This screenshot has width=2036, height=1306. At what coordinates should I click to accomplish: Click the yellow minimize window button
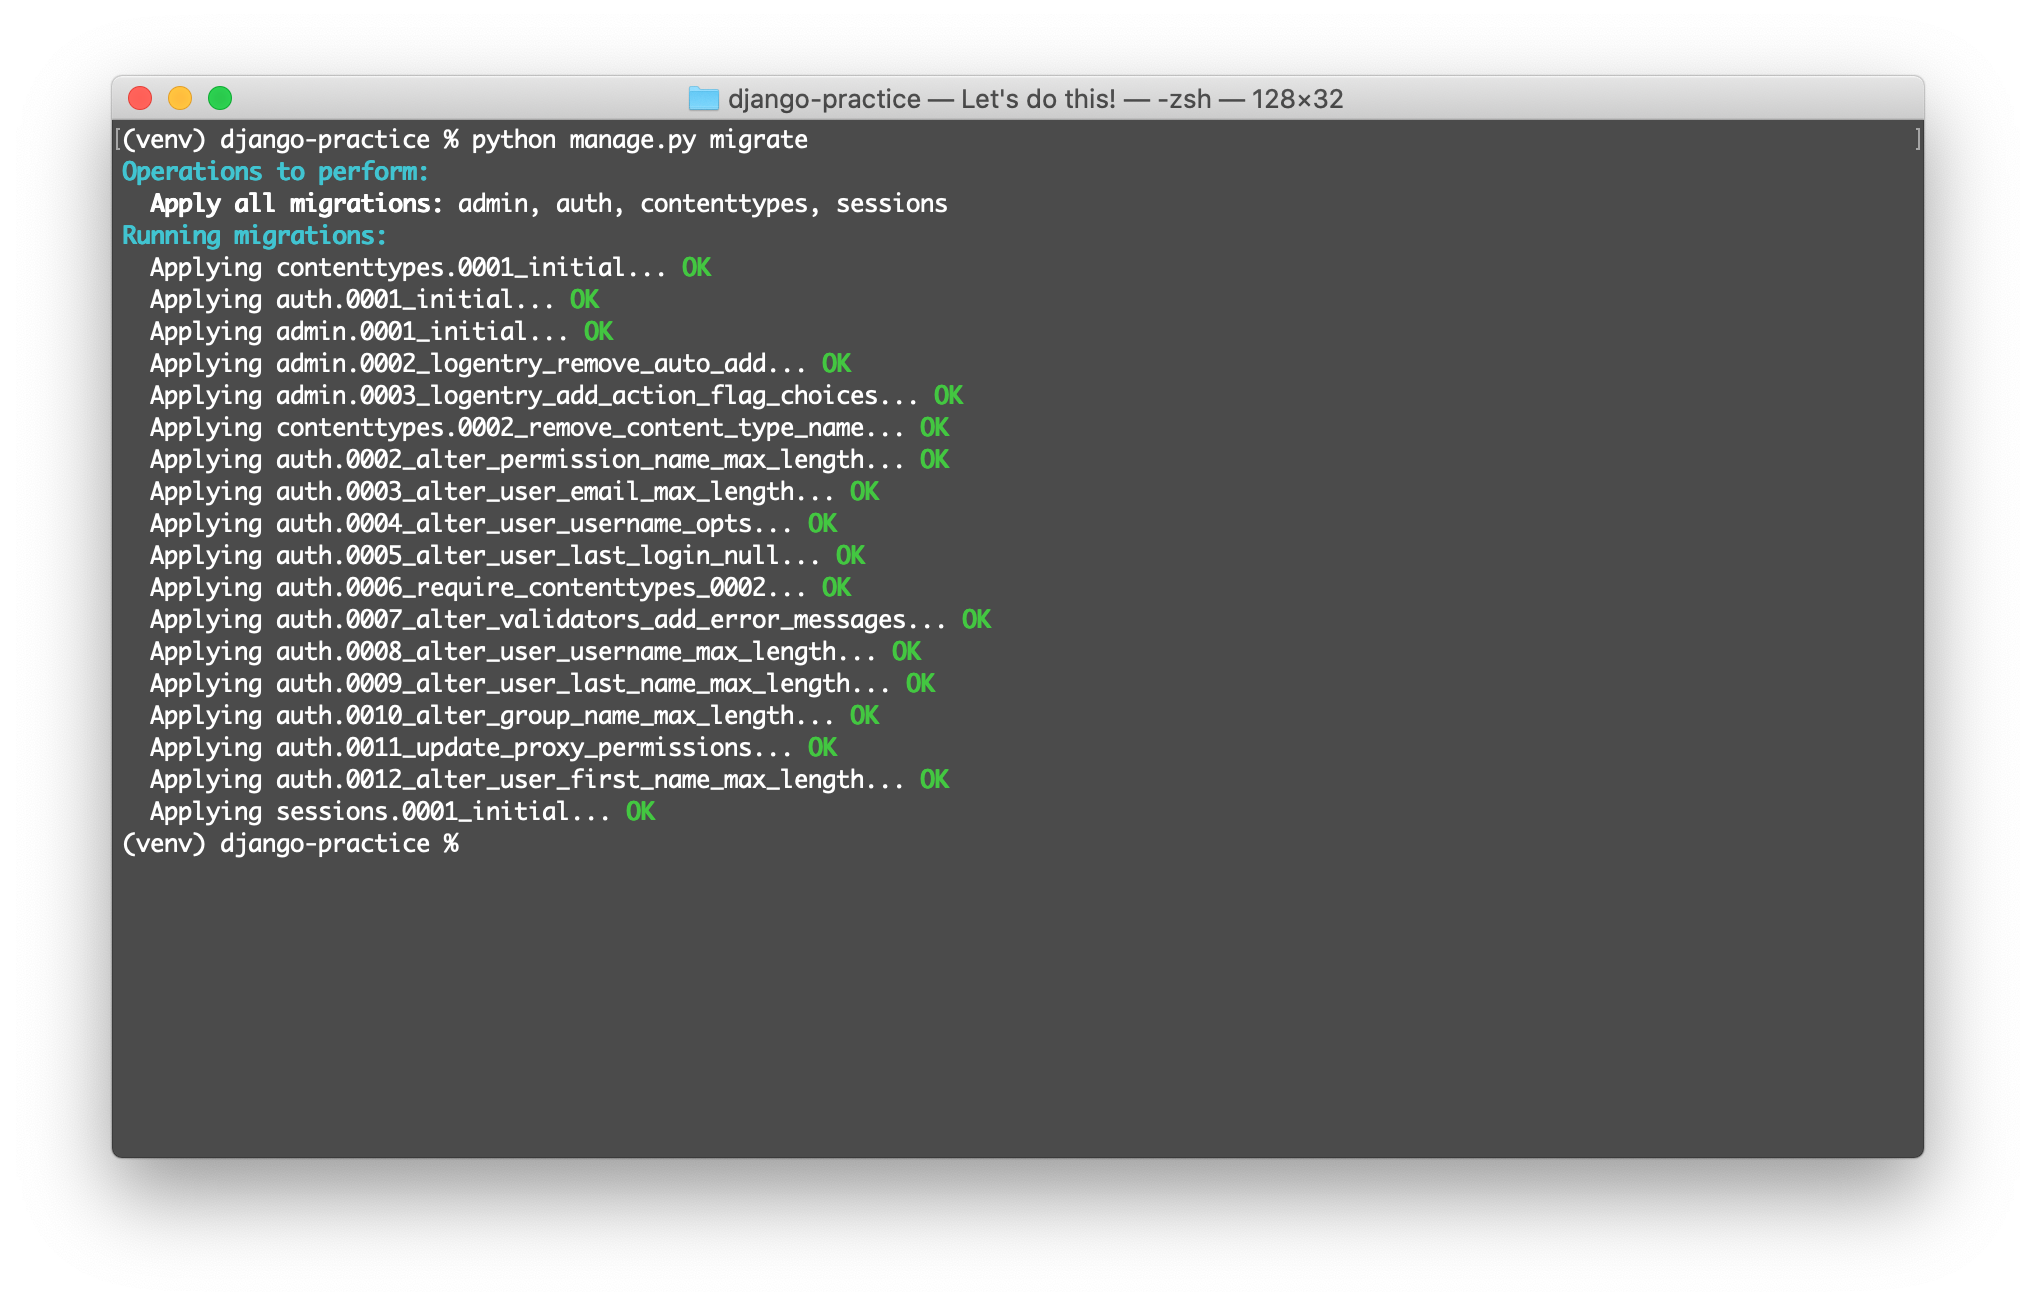[180, 98]
